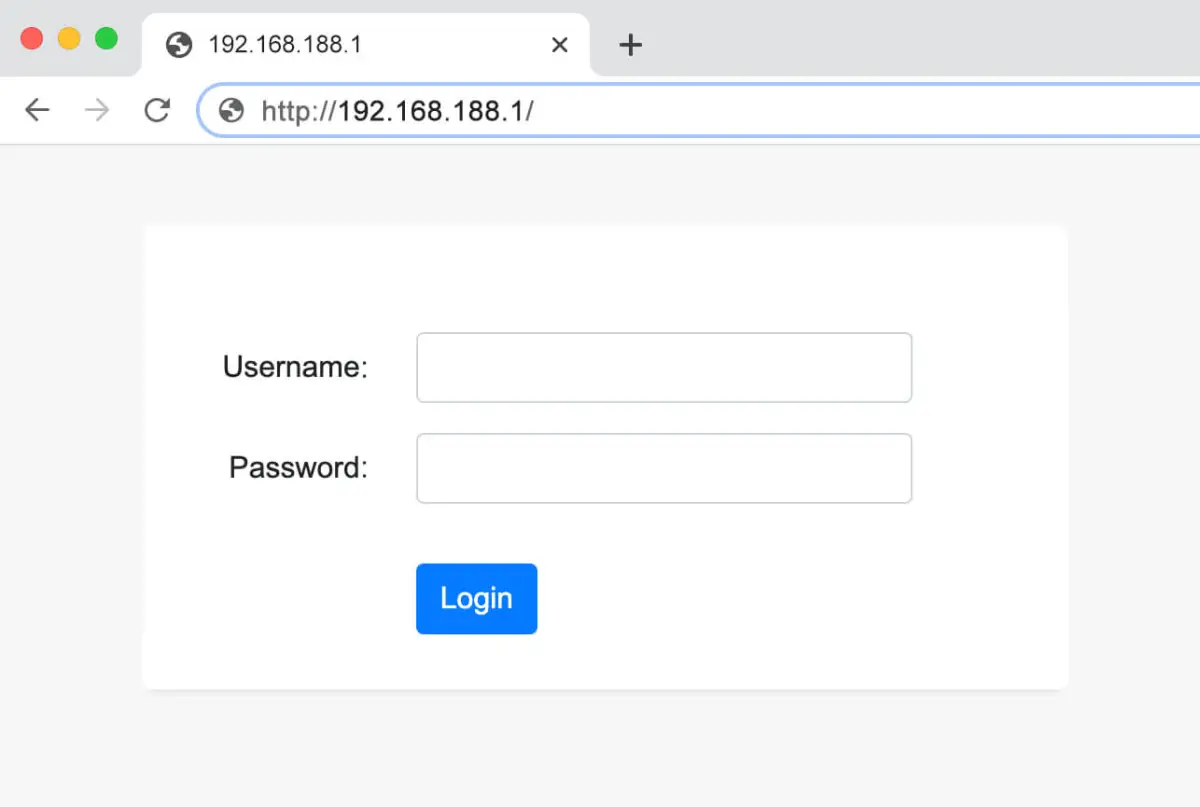Screen dimensions: 1200x807
Task: Focus the address bar URL text
Action: tap(398, 110)
